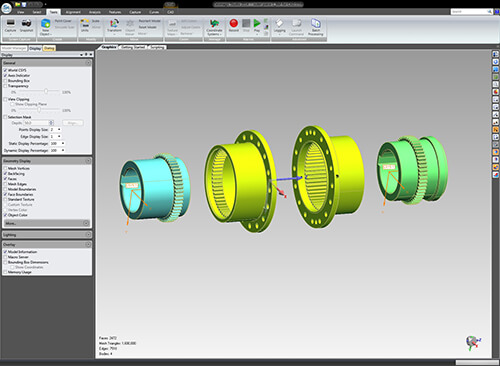Click the green gear hub model
This screenshot has height=366, width=500.
(x=412, y=171)
